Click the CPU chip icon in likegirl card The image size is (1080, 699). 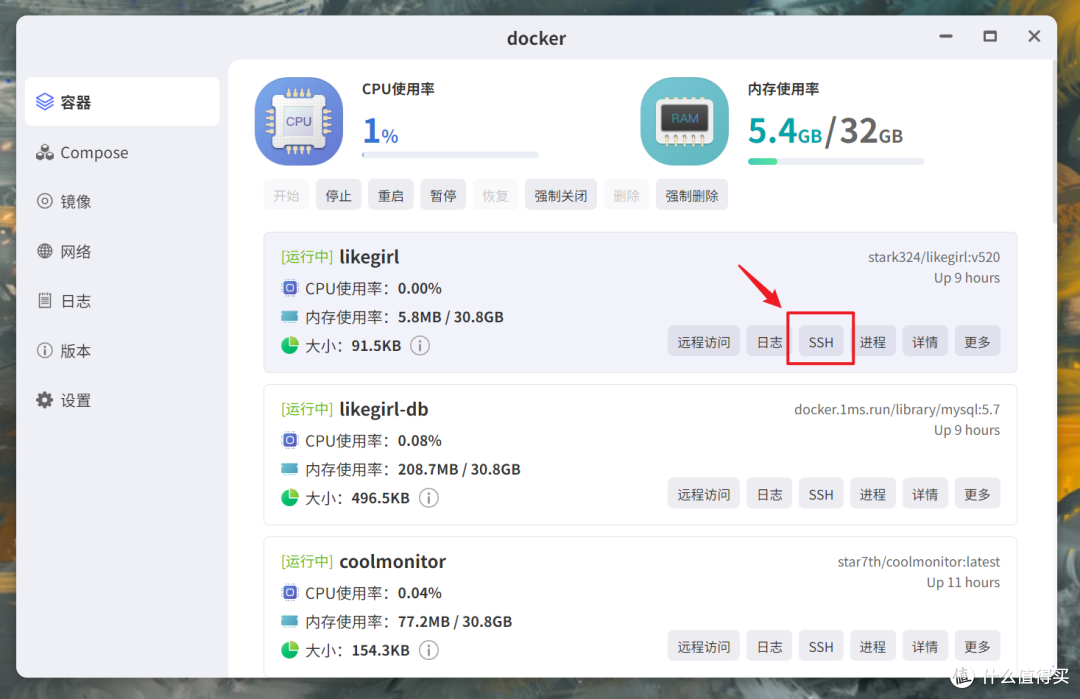tap(290, 288)
